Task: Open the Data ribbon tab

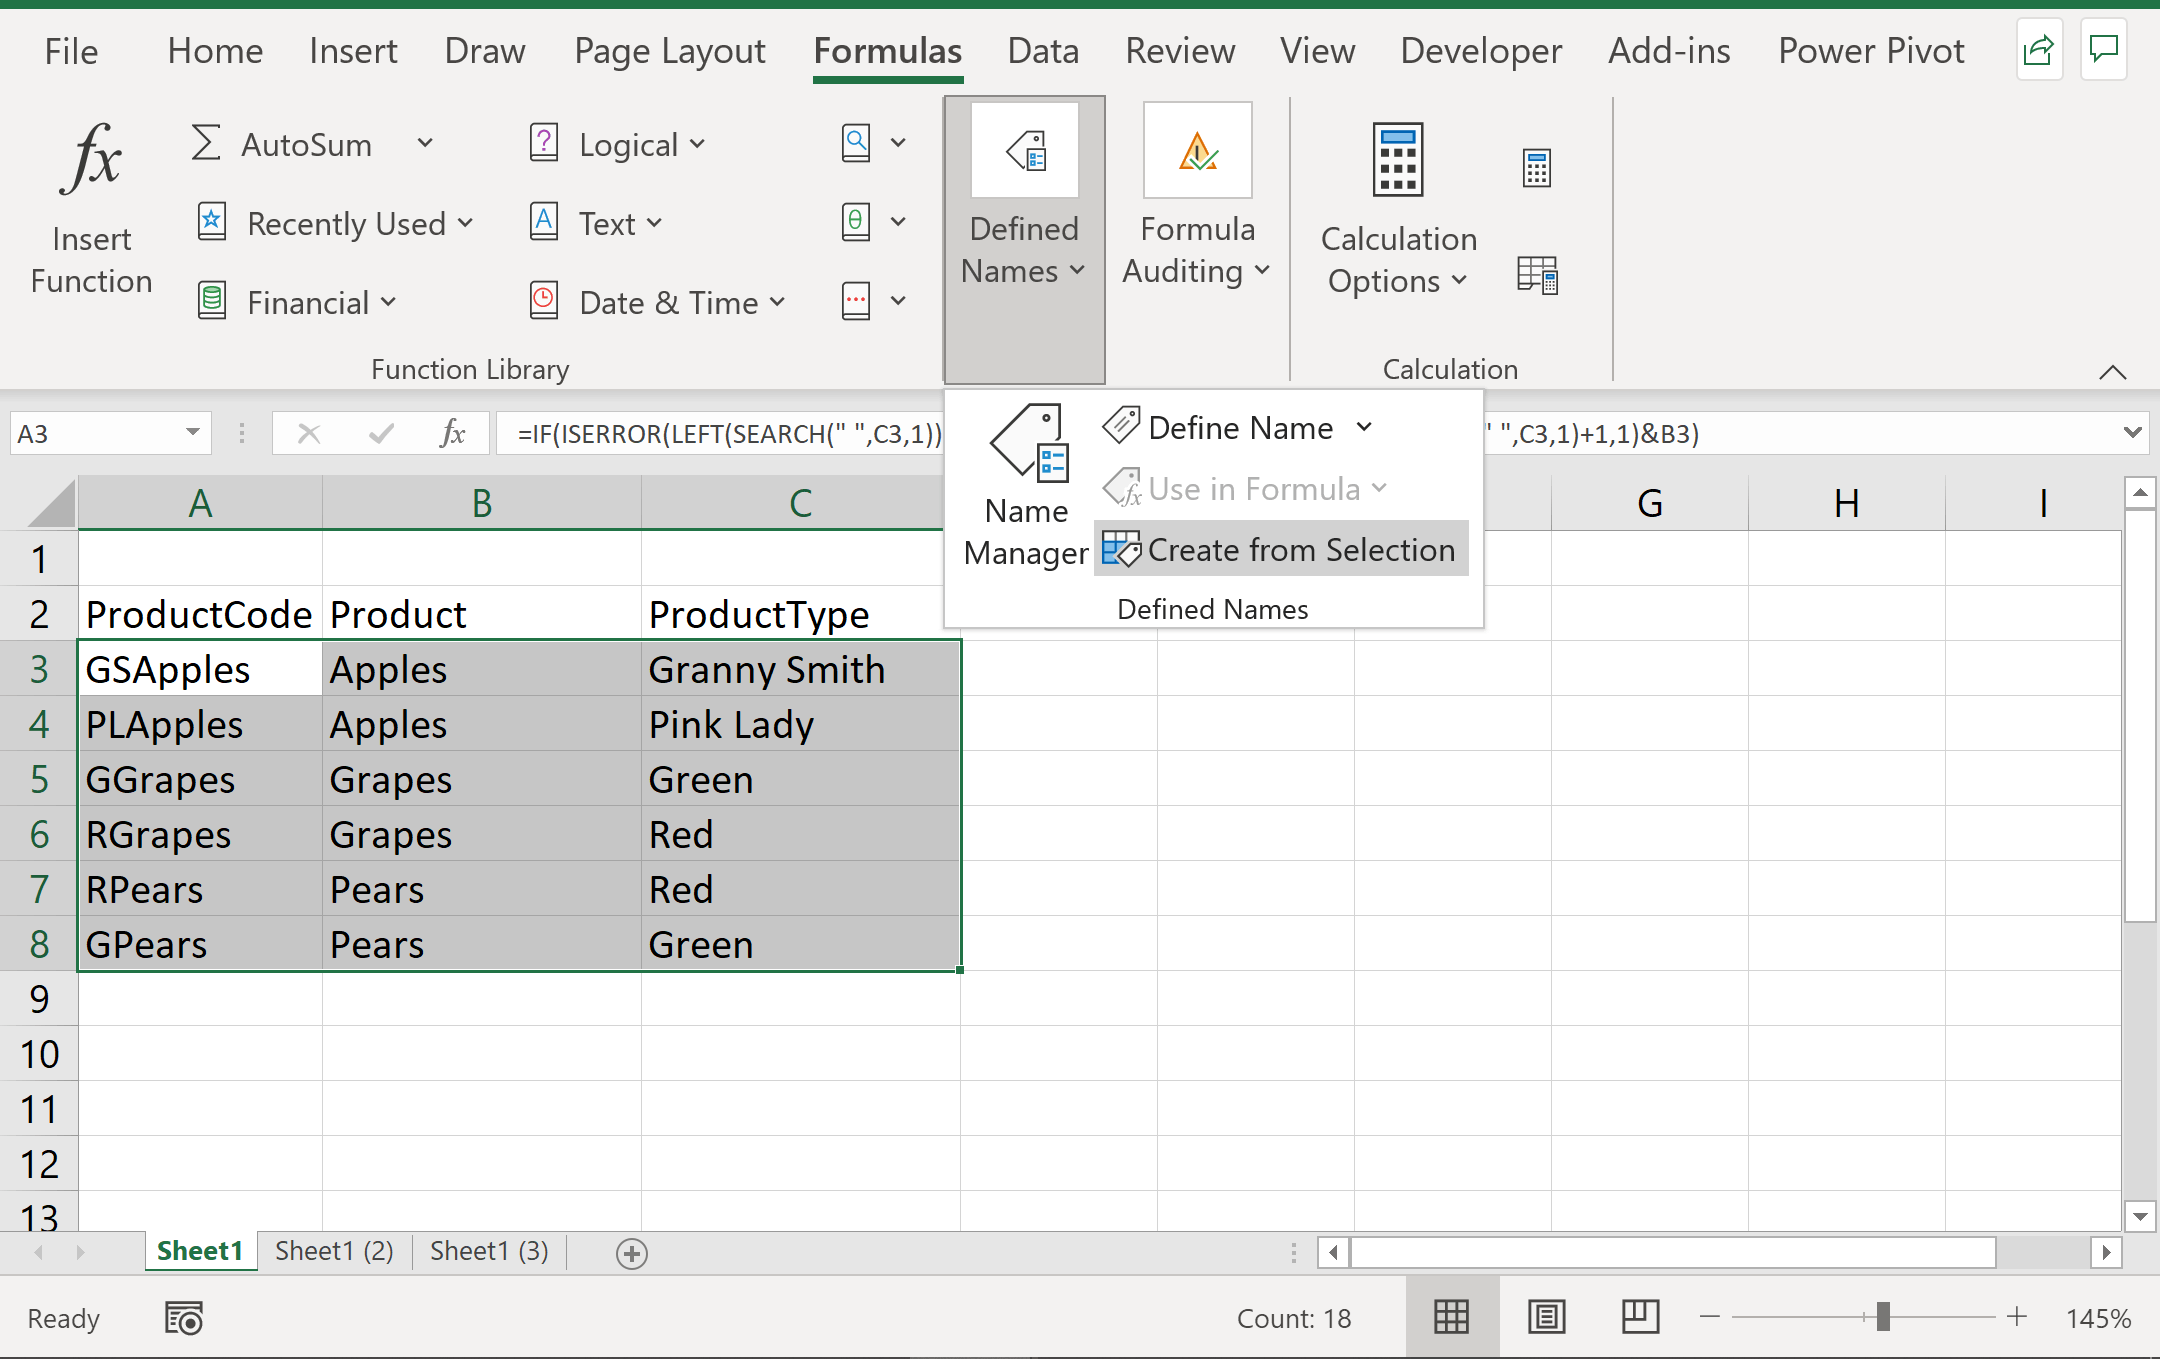Action: pos(1042,51)
